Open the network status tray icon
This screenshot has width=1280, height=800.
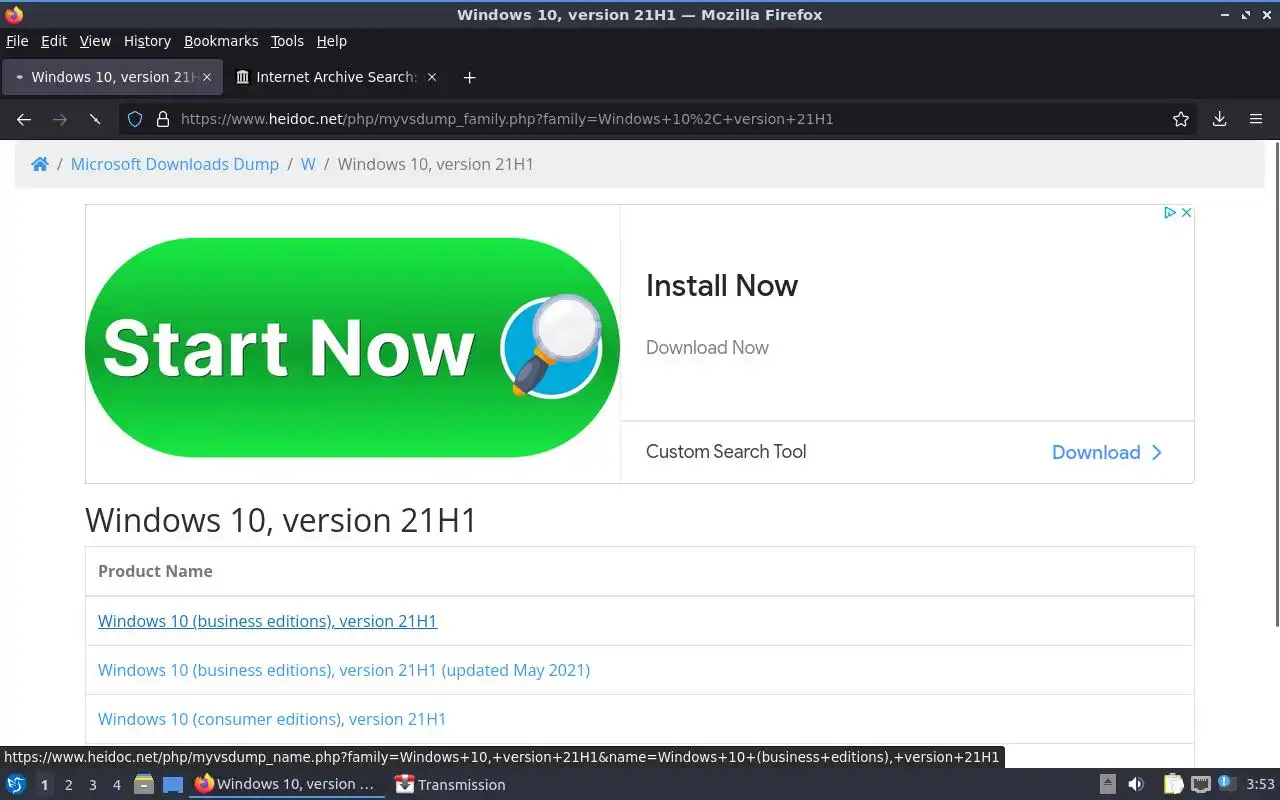[1201, 785]
